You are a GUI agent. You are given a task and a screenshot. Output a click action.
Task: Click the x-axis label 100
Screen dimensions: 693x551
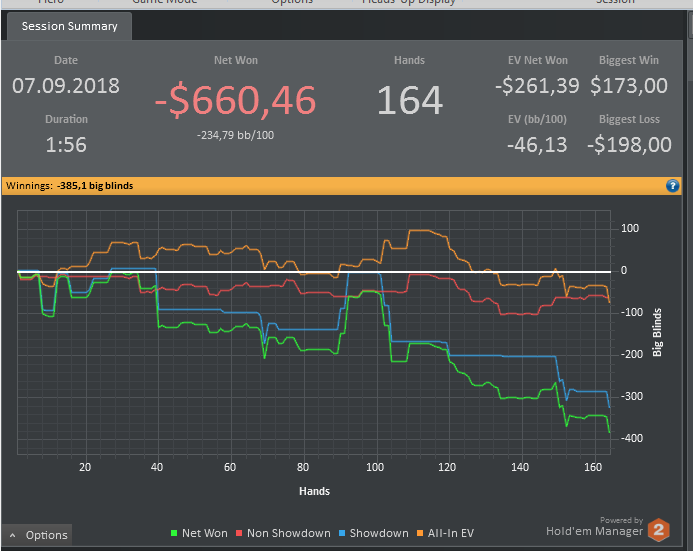point(375,467)
